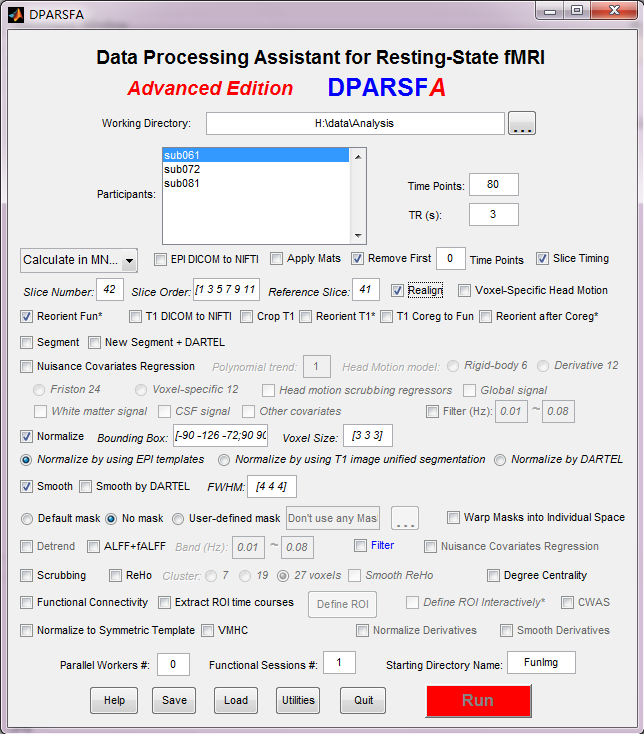The width and height of the screenshot is (644, 734).
Task: Check the CWAS checkbox
Action: click(567, 602)
